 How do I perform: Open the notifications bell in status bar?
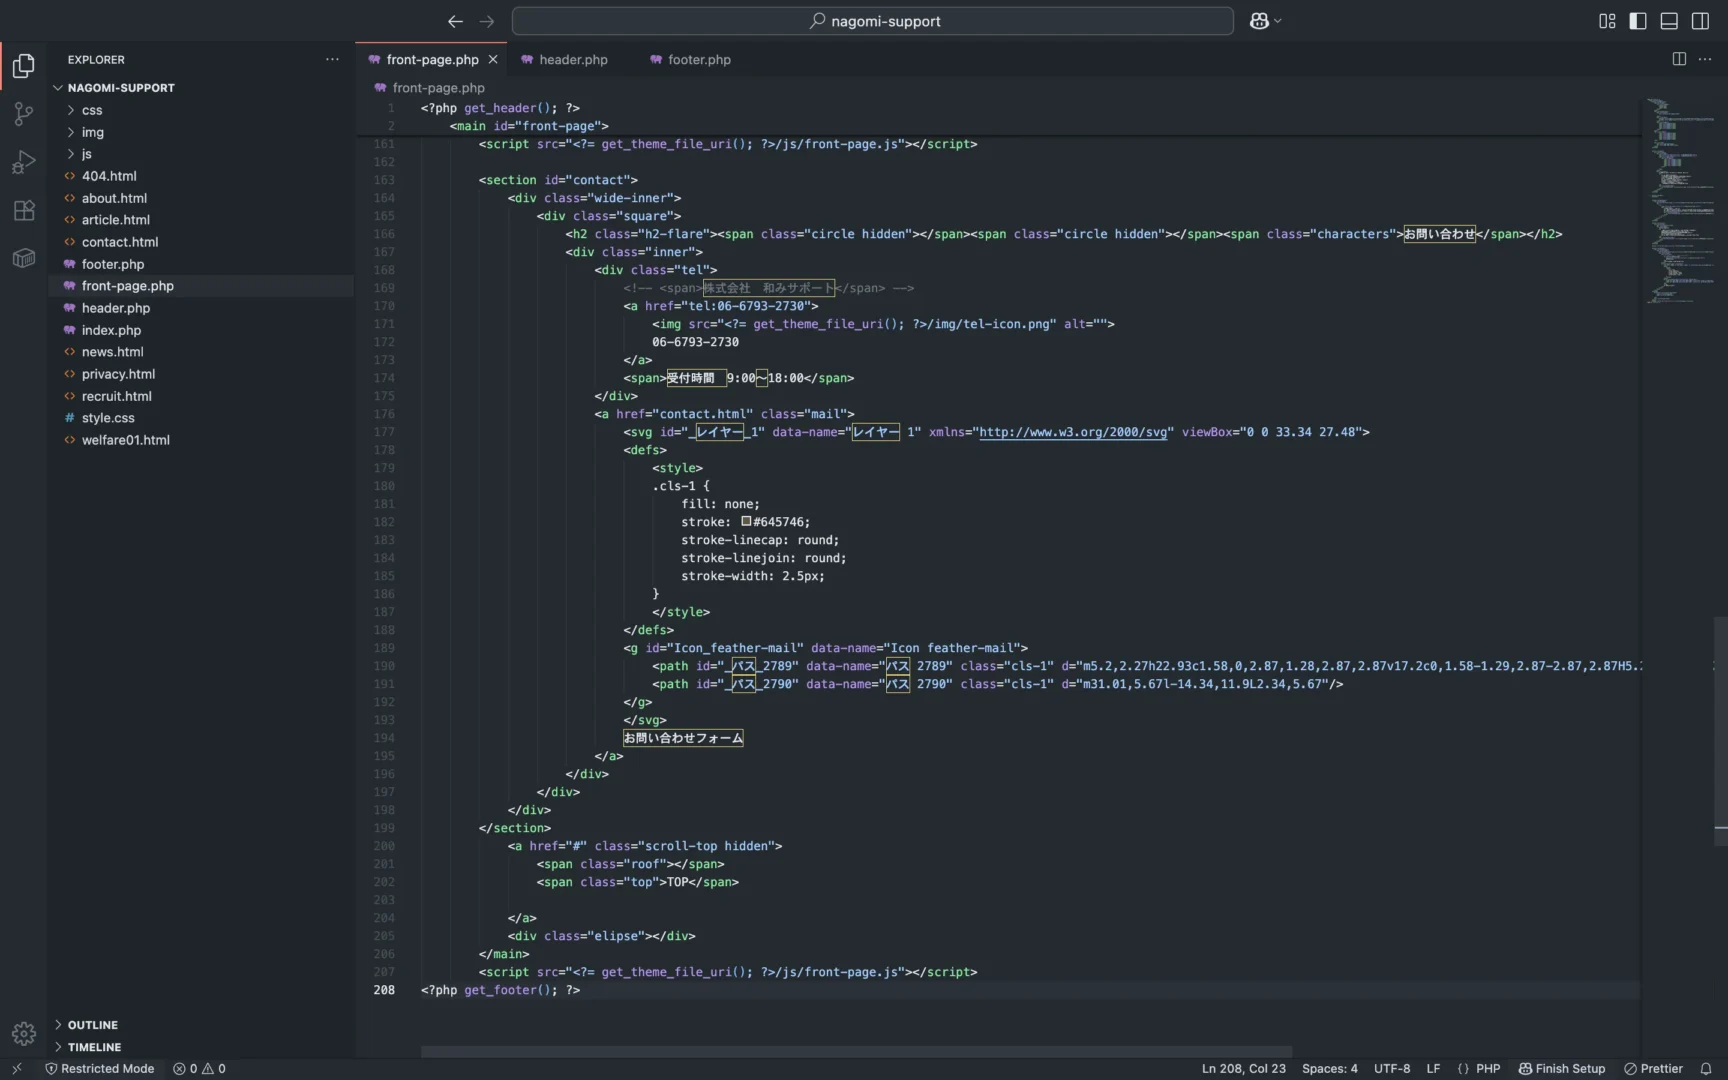pyautogui.click(x=1706, y=1068)
